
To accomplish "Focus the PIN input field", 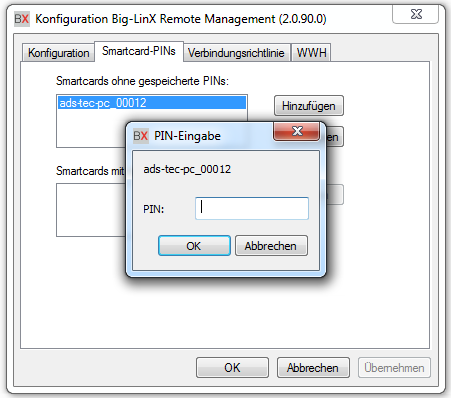I will click(252, 208).
